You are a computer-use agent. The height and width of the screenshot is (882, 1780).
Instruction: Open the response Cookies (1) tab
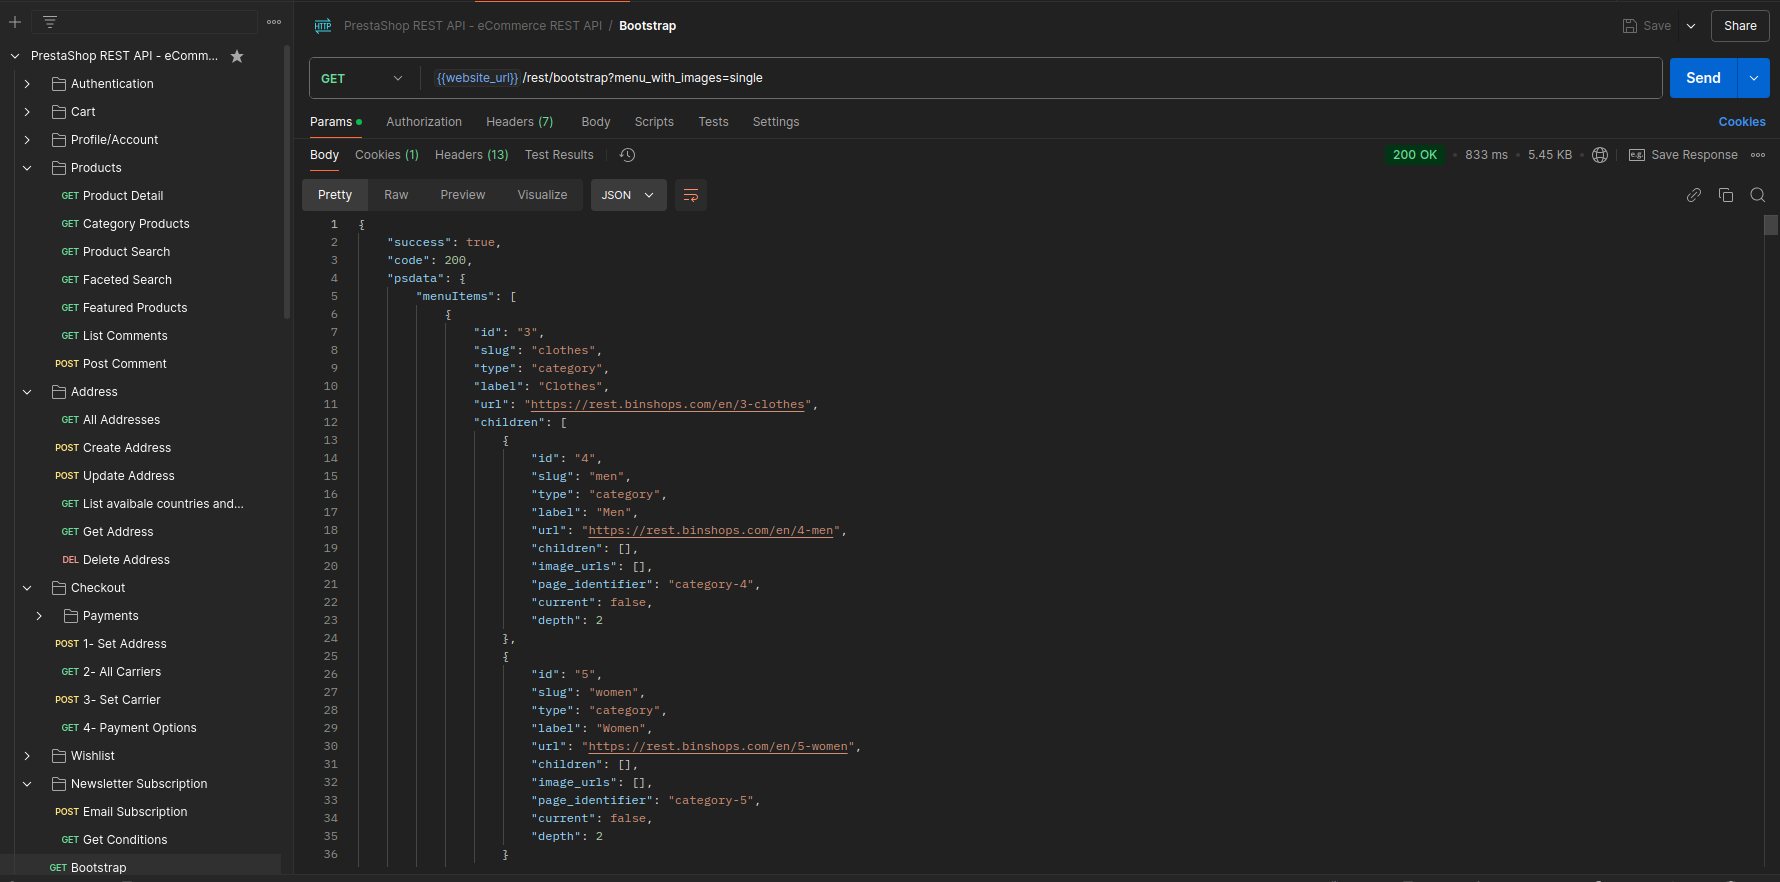[387, 155]
